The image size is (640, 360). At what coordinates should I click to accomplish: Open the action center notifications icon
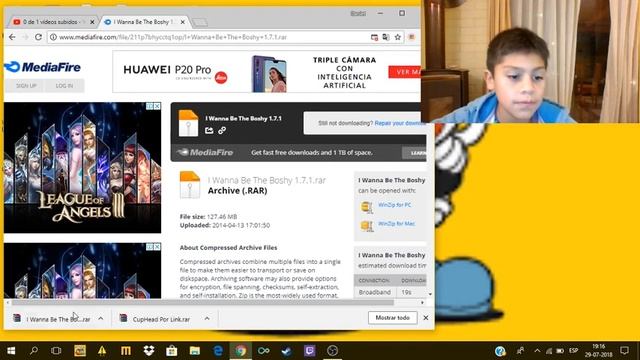(x=624, y=351)
